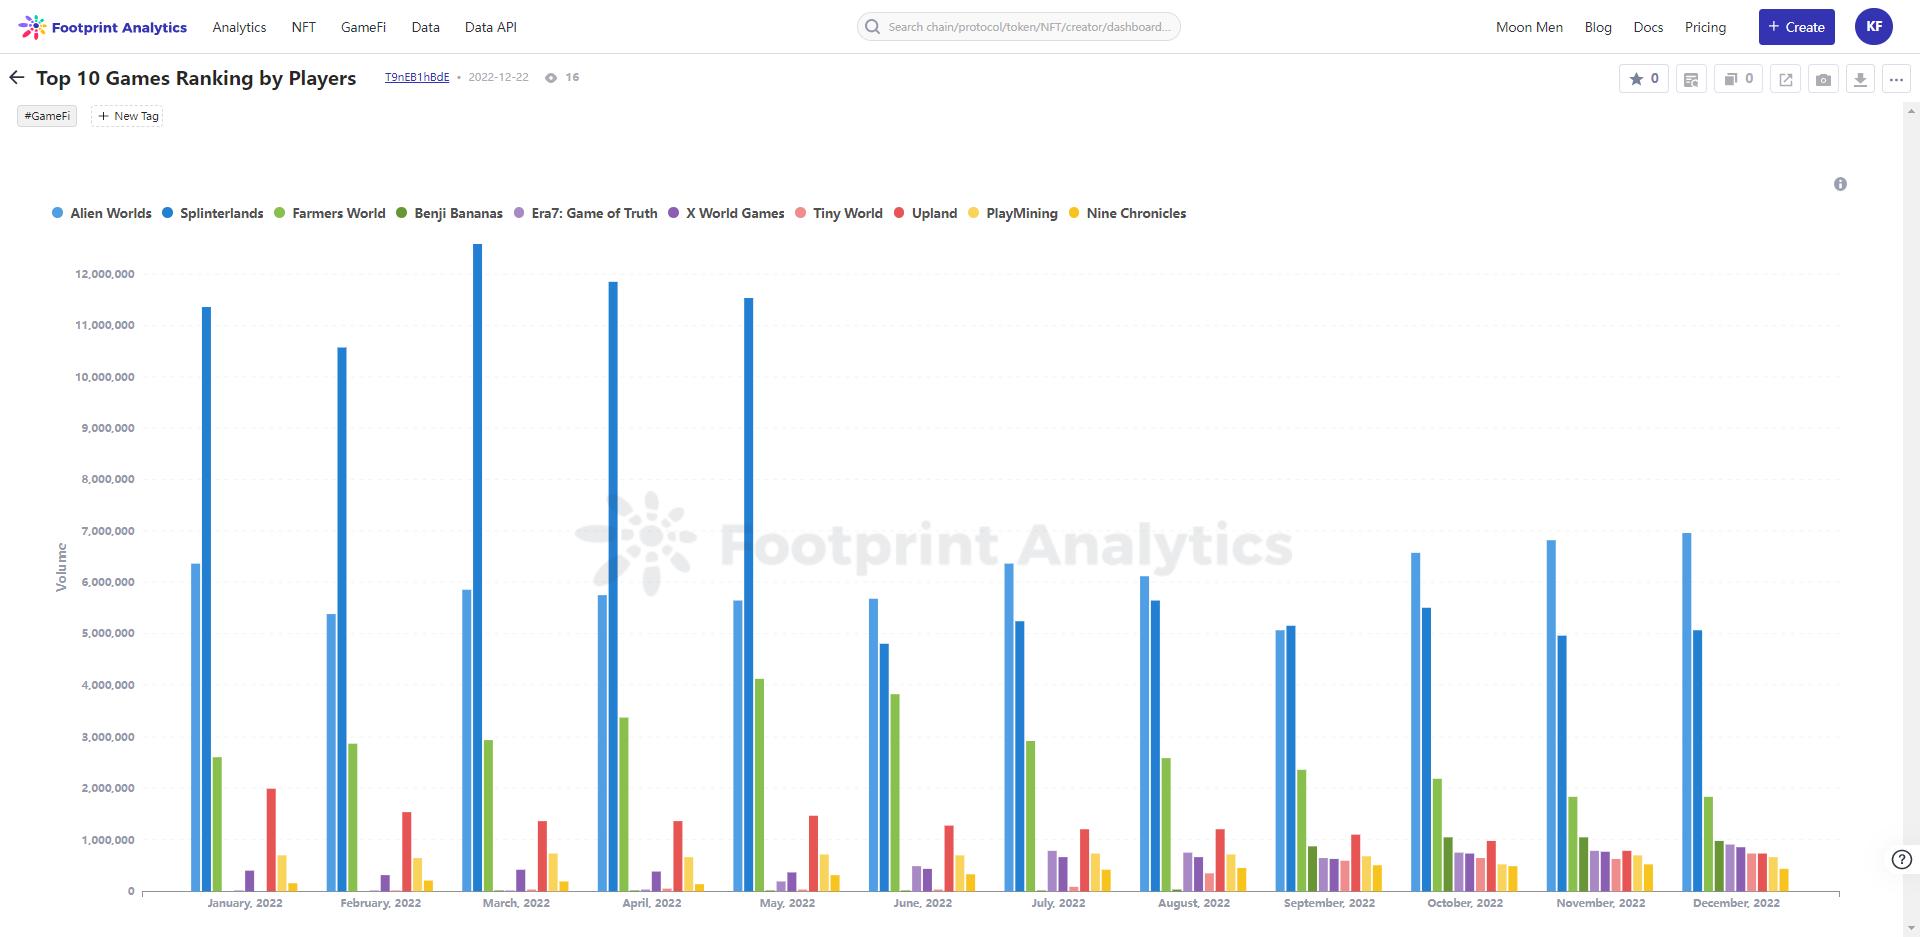Open the T9nEB1hBdE author link
This screenshot has height=937, width=1920.
click(417, 77)
